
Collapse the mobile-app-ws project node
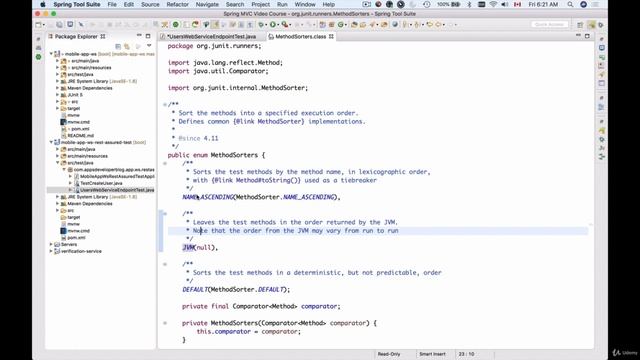pyautogui.click(x=51, y=54)
